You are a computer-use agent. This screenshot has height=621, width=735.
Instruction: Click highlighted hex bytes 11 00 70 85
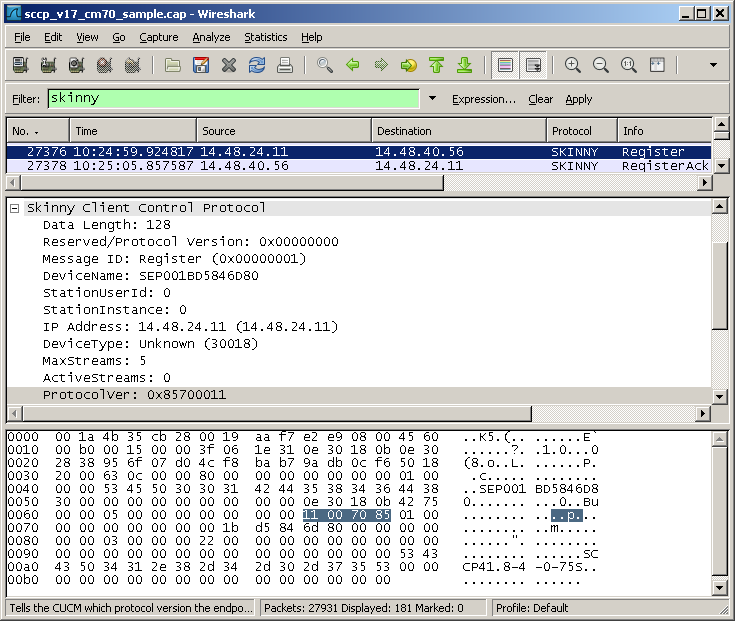[347, 515]
